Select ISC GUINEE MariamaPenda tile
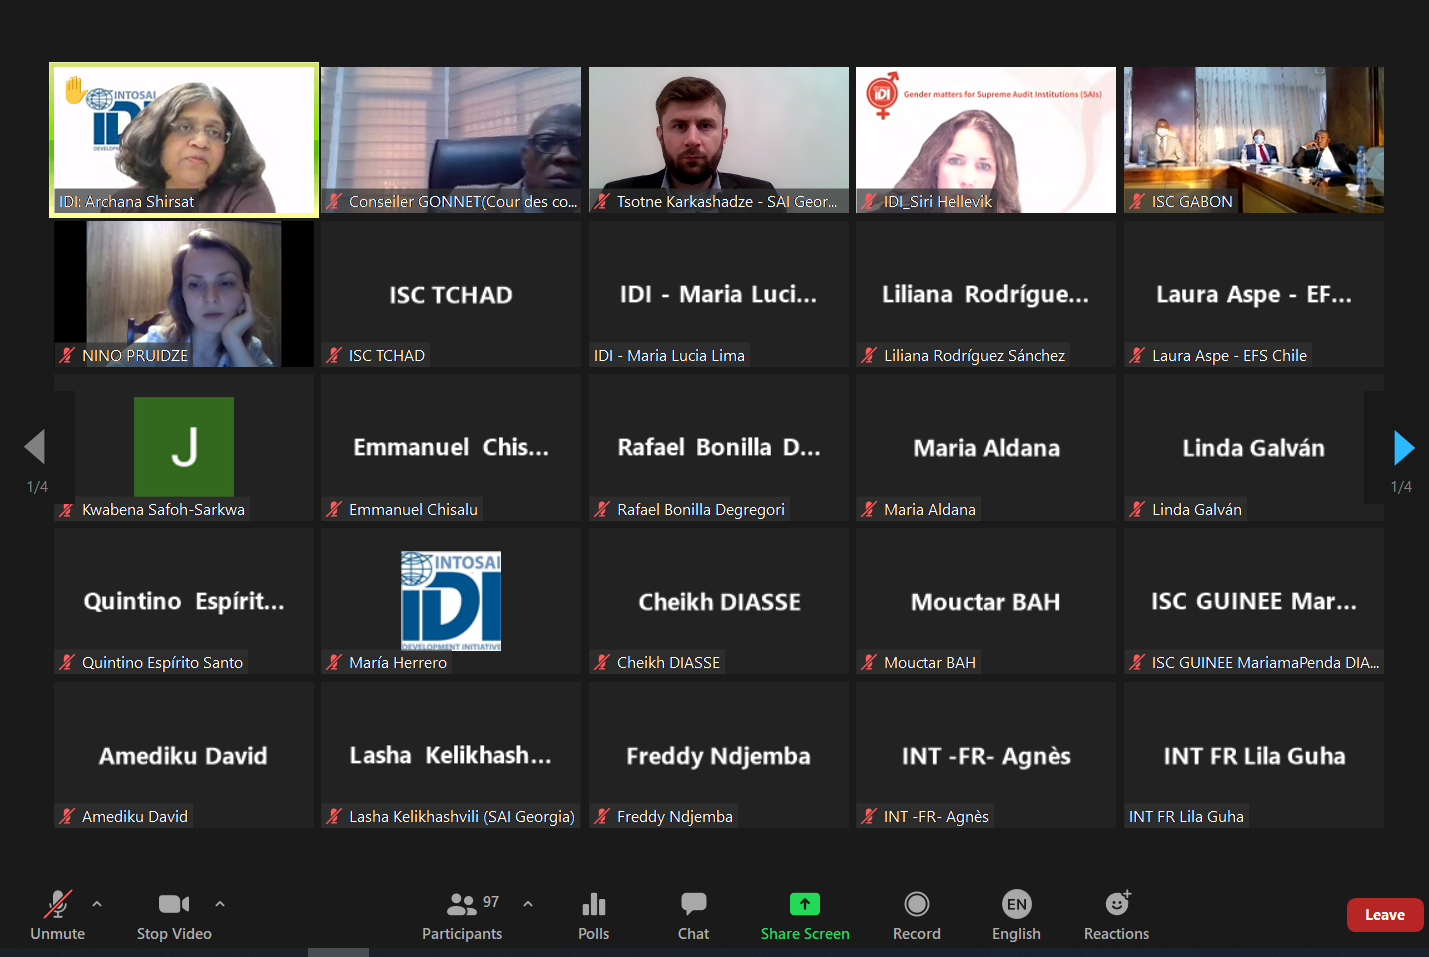Viewport: 1429px width, 957px height. tap(1254, 601)
